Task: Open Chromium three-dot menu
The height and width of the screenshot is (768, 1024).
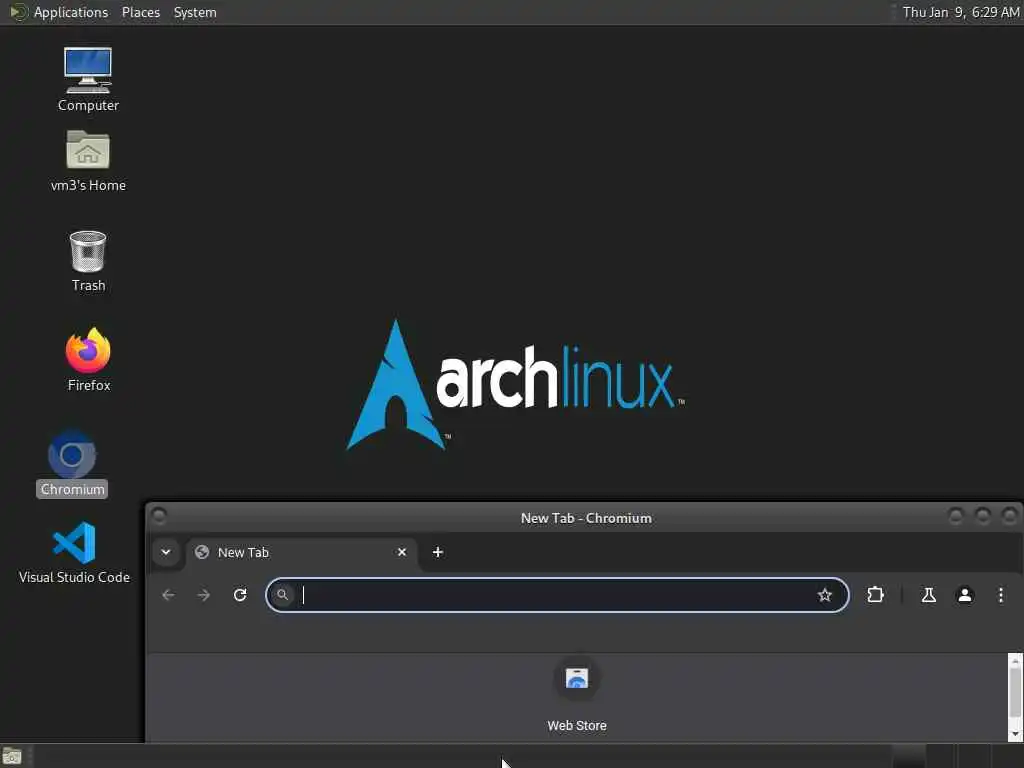Action: tap(1000, 595)
